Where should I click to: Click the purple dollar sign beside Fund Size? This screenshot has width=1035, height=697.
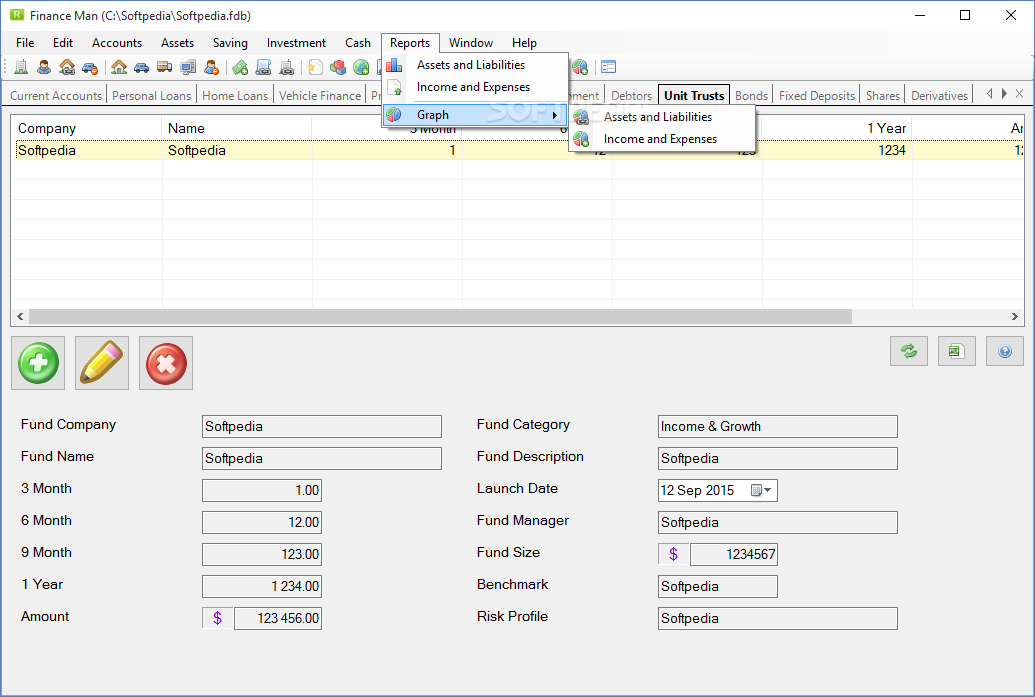(x=673, y=554)
